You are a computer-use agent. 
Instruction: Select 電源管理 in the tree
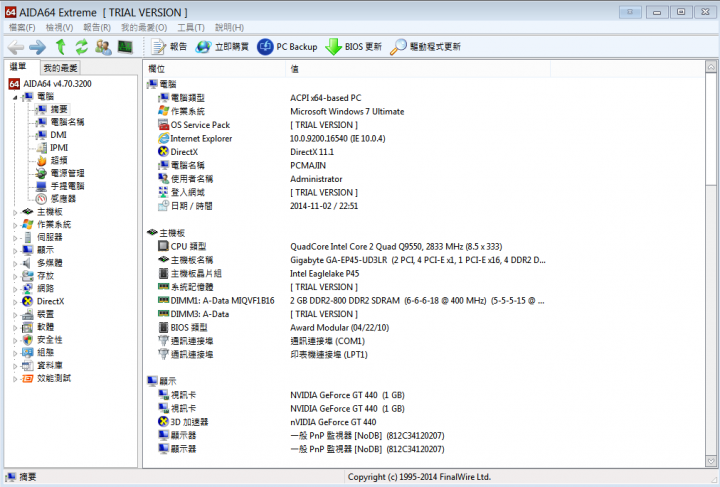click(67, 173)
